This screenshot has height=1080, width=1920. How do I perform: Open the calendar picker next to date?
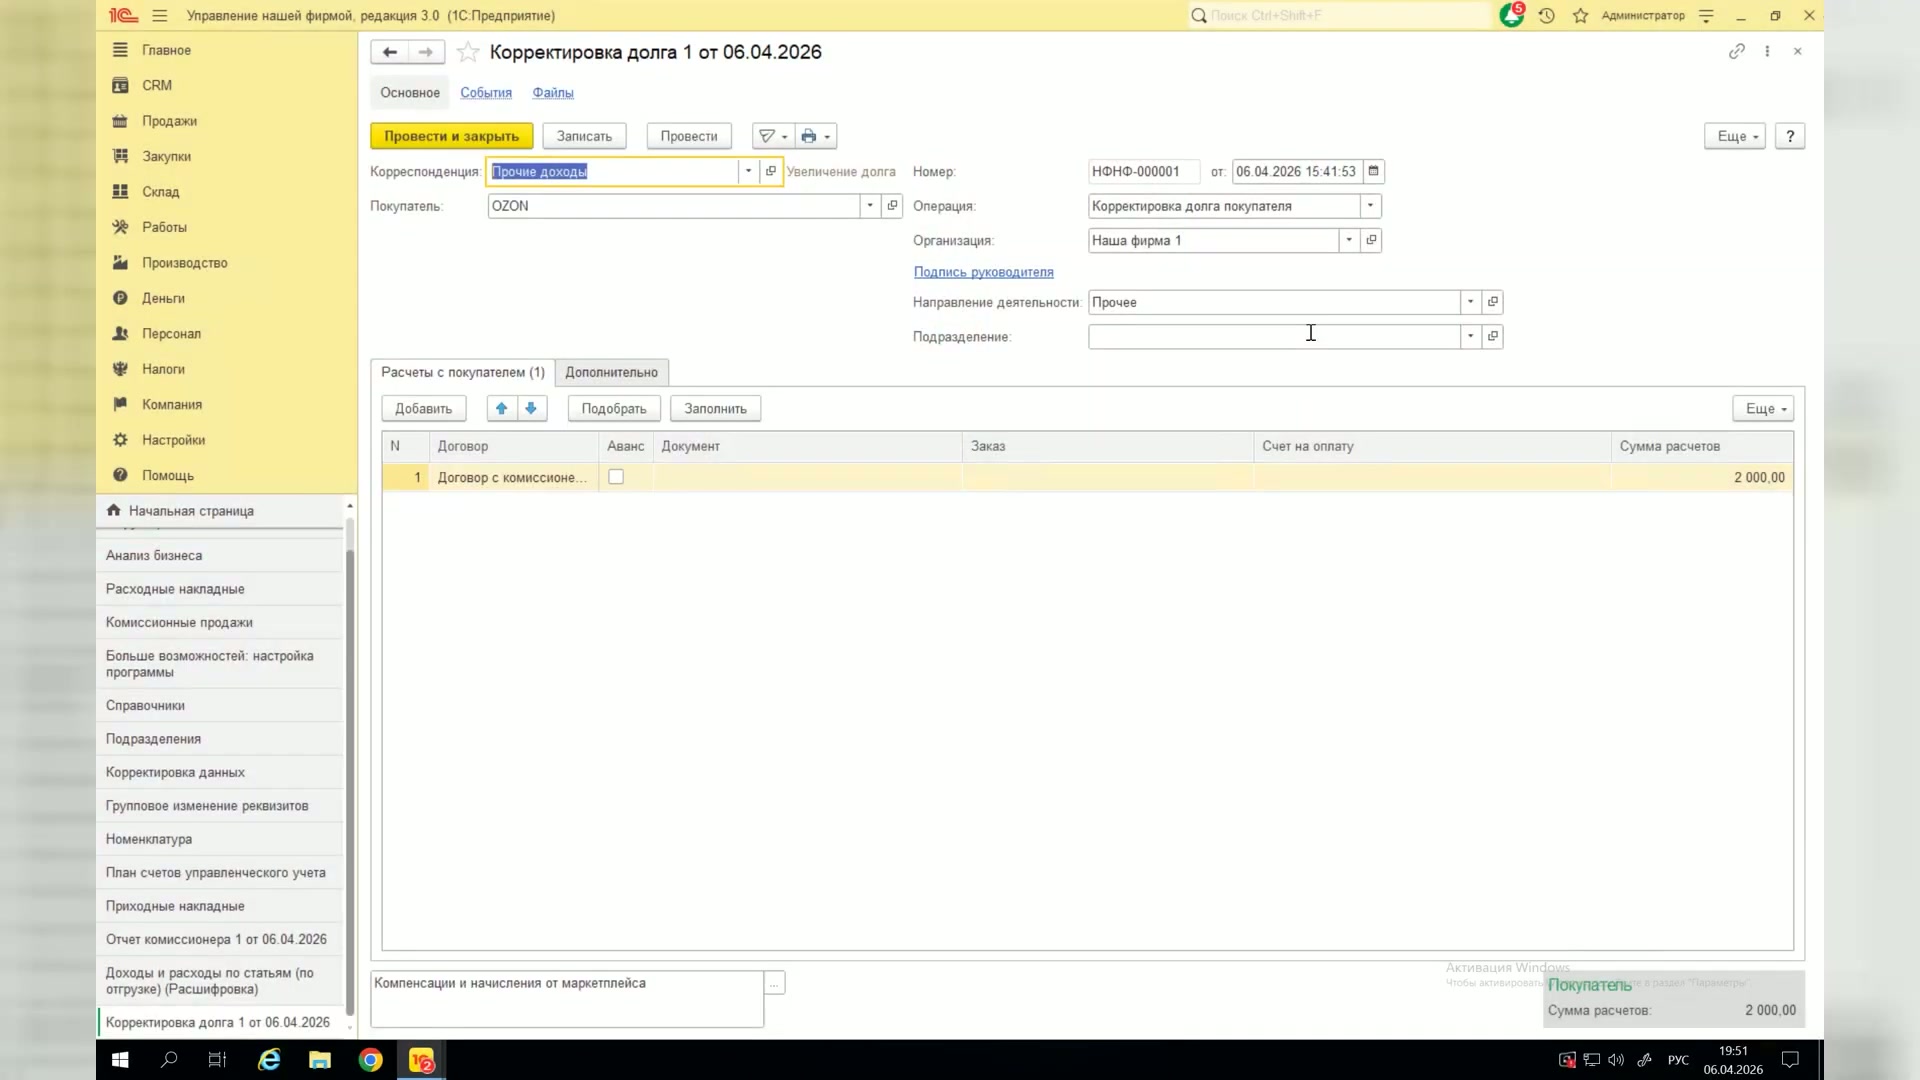pyautogui.click(x=1373, y=171)
